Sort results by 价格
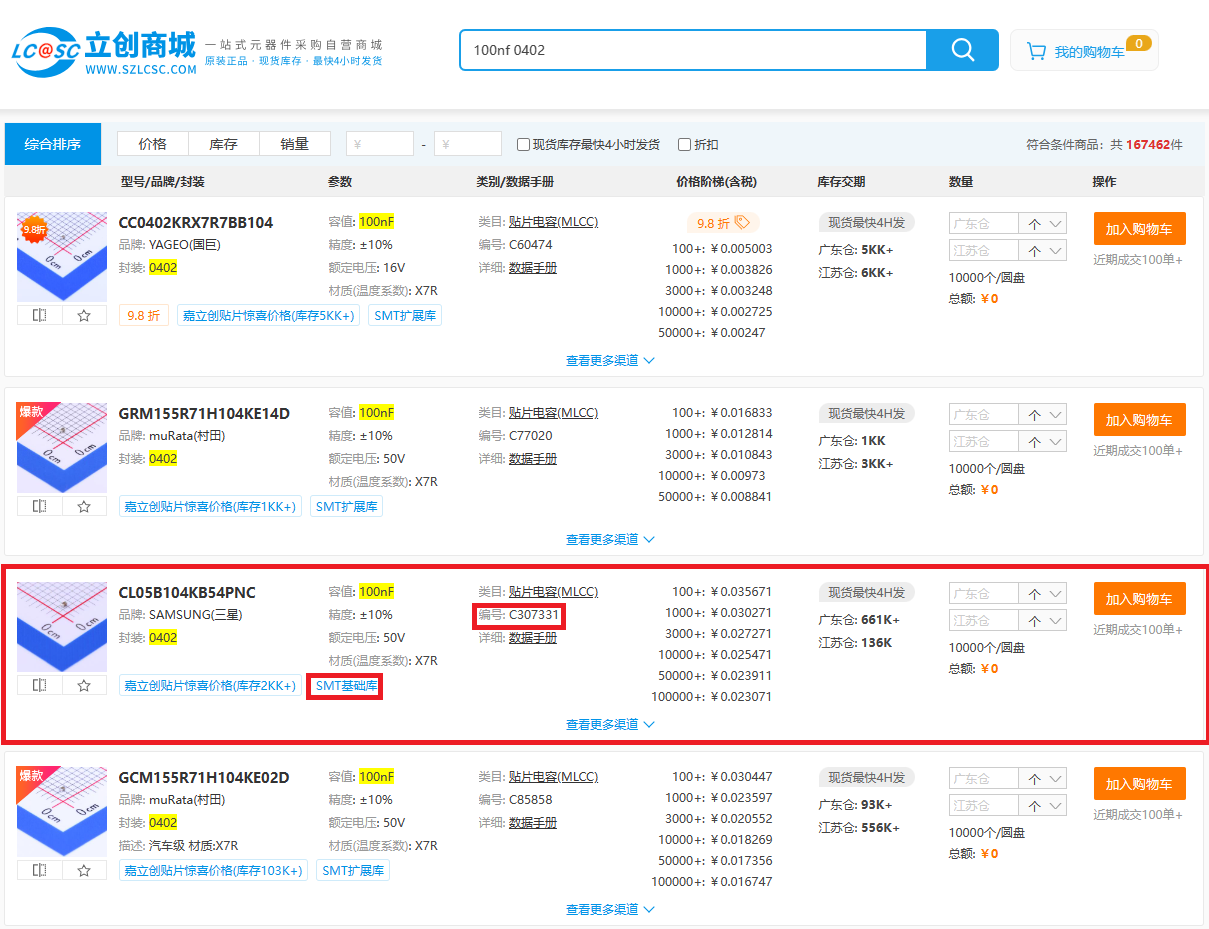 pyautogui.click(x=153, y=144)
